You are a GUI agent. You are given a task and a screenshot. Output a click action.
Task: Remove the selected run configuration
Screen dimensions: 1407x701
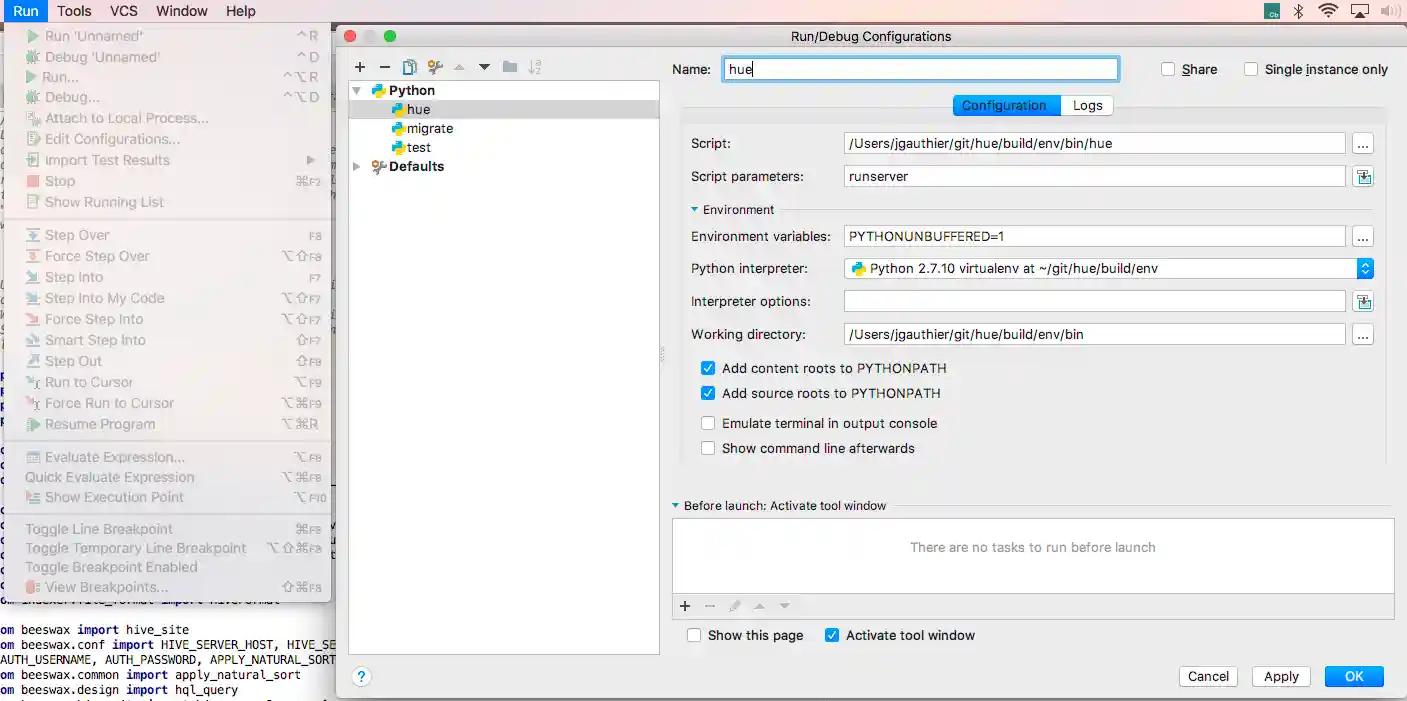point(385,67)
